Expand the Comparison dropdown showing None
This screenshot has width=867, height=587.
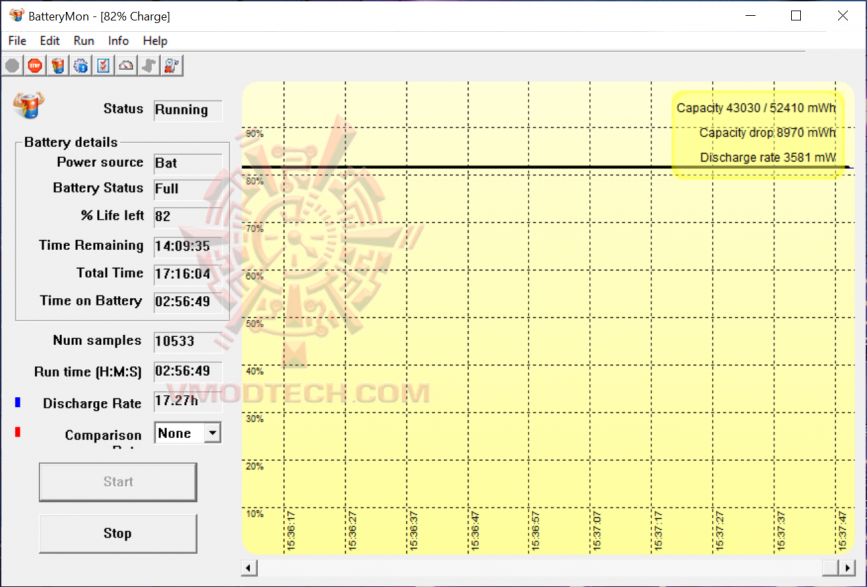coord(212,433)
